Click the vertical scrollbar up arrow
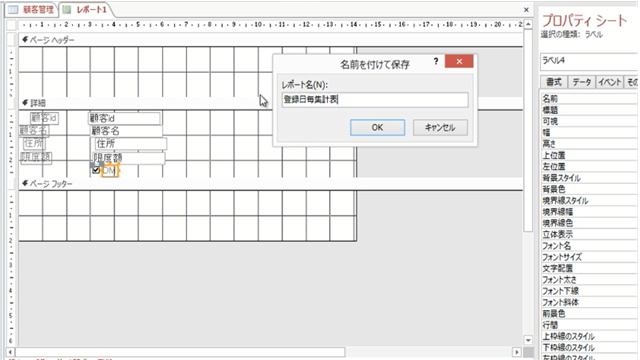The width and height of the screenshot is (640, 360). pyautogui.click(x=528, y=24)
